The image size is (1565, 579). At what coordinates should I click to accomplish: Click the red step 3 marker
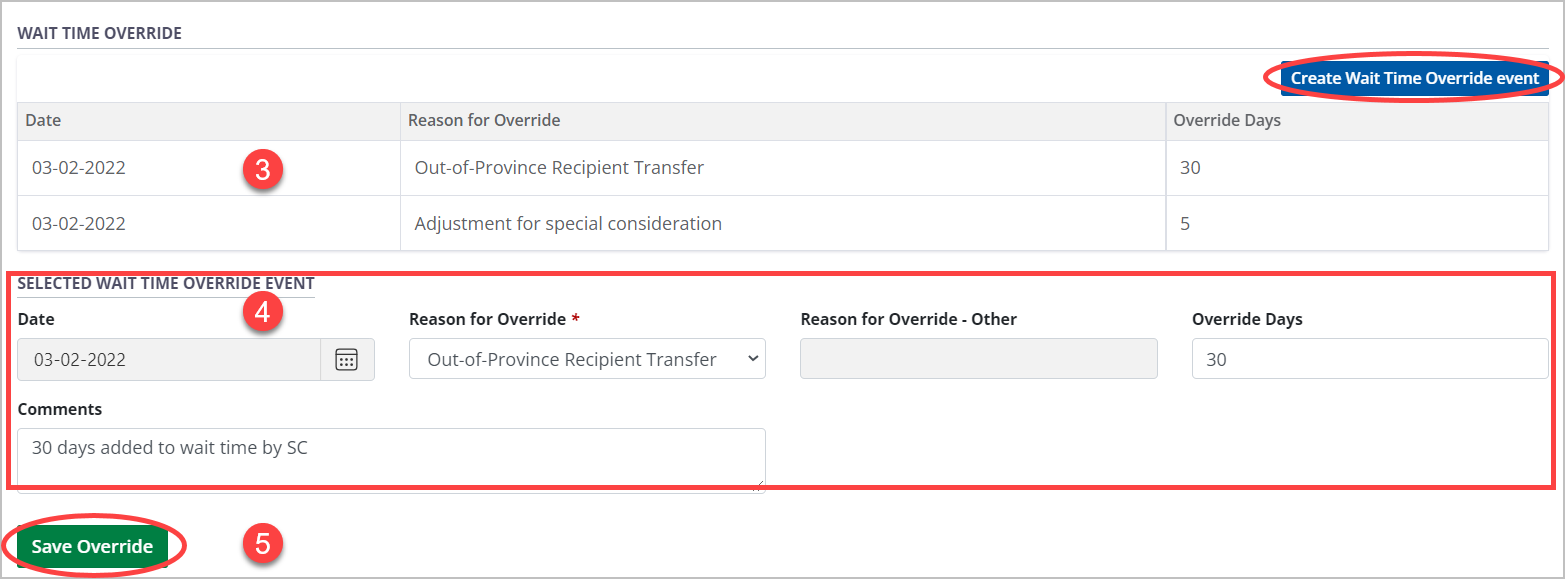click(x=263, y=169)
